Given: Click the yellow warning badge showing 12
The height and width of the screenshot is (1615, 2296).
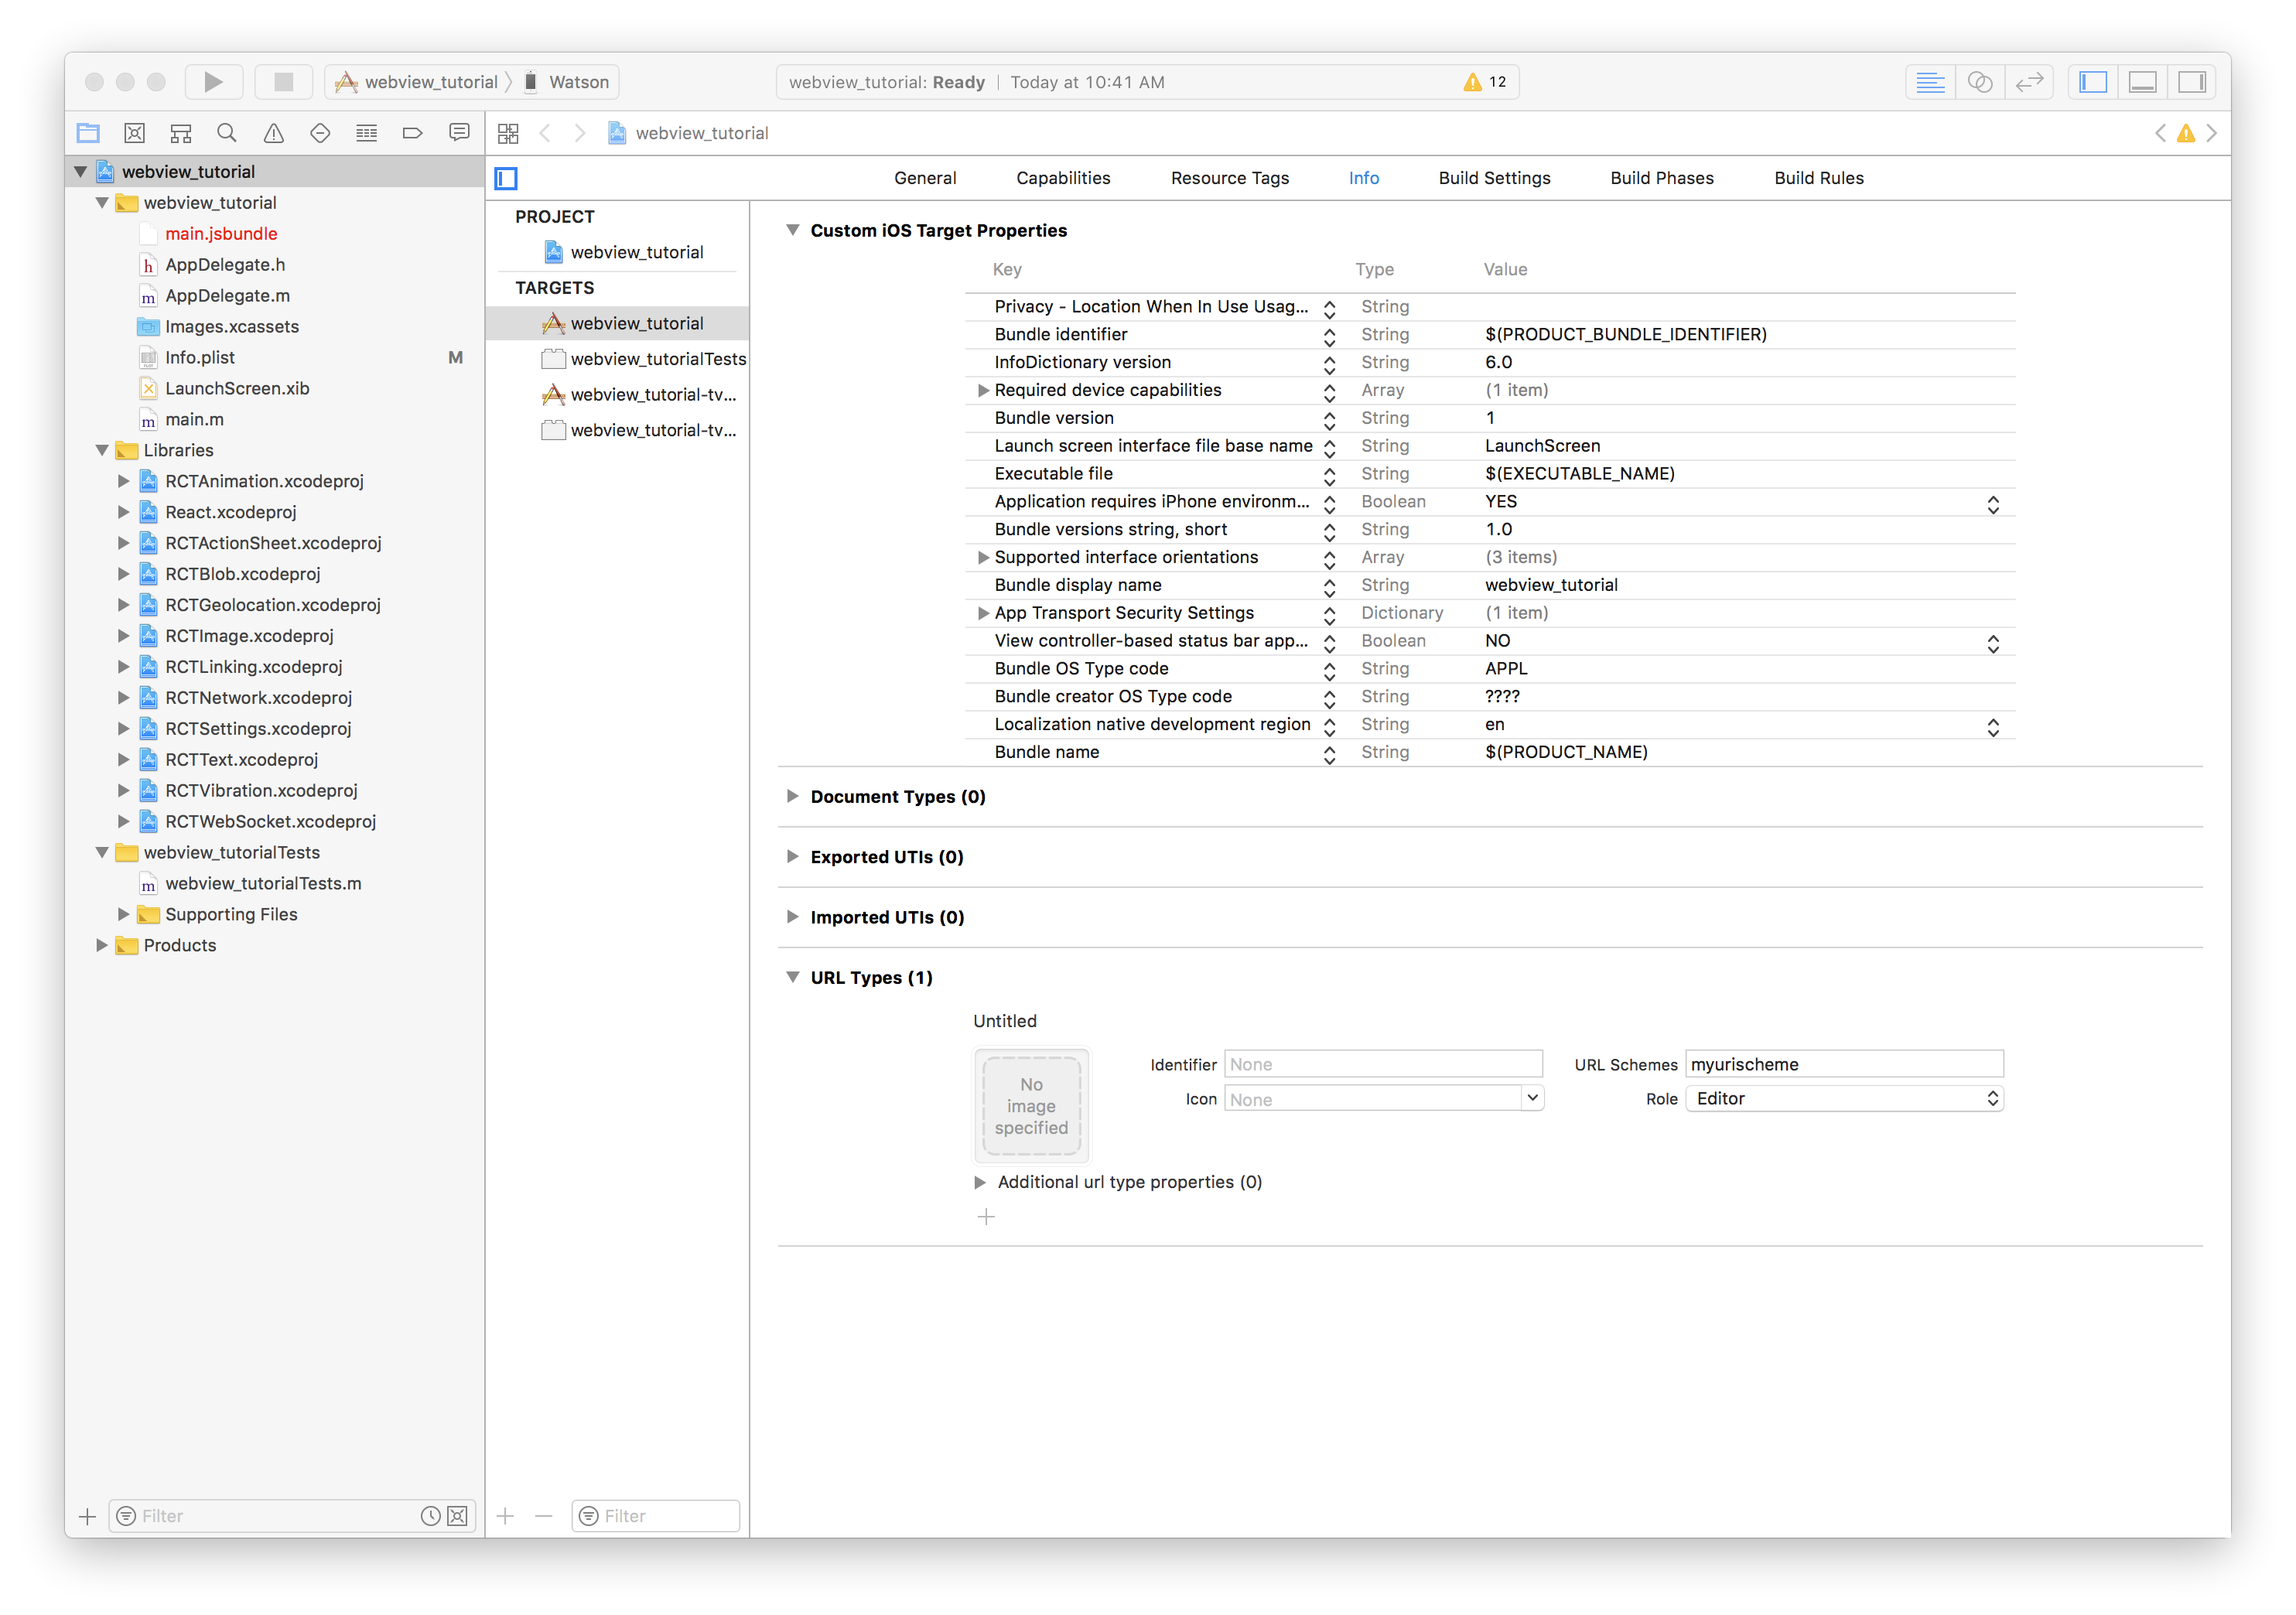Looking at the screenshot, I should 1485,82.
